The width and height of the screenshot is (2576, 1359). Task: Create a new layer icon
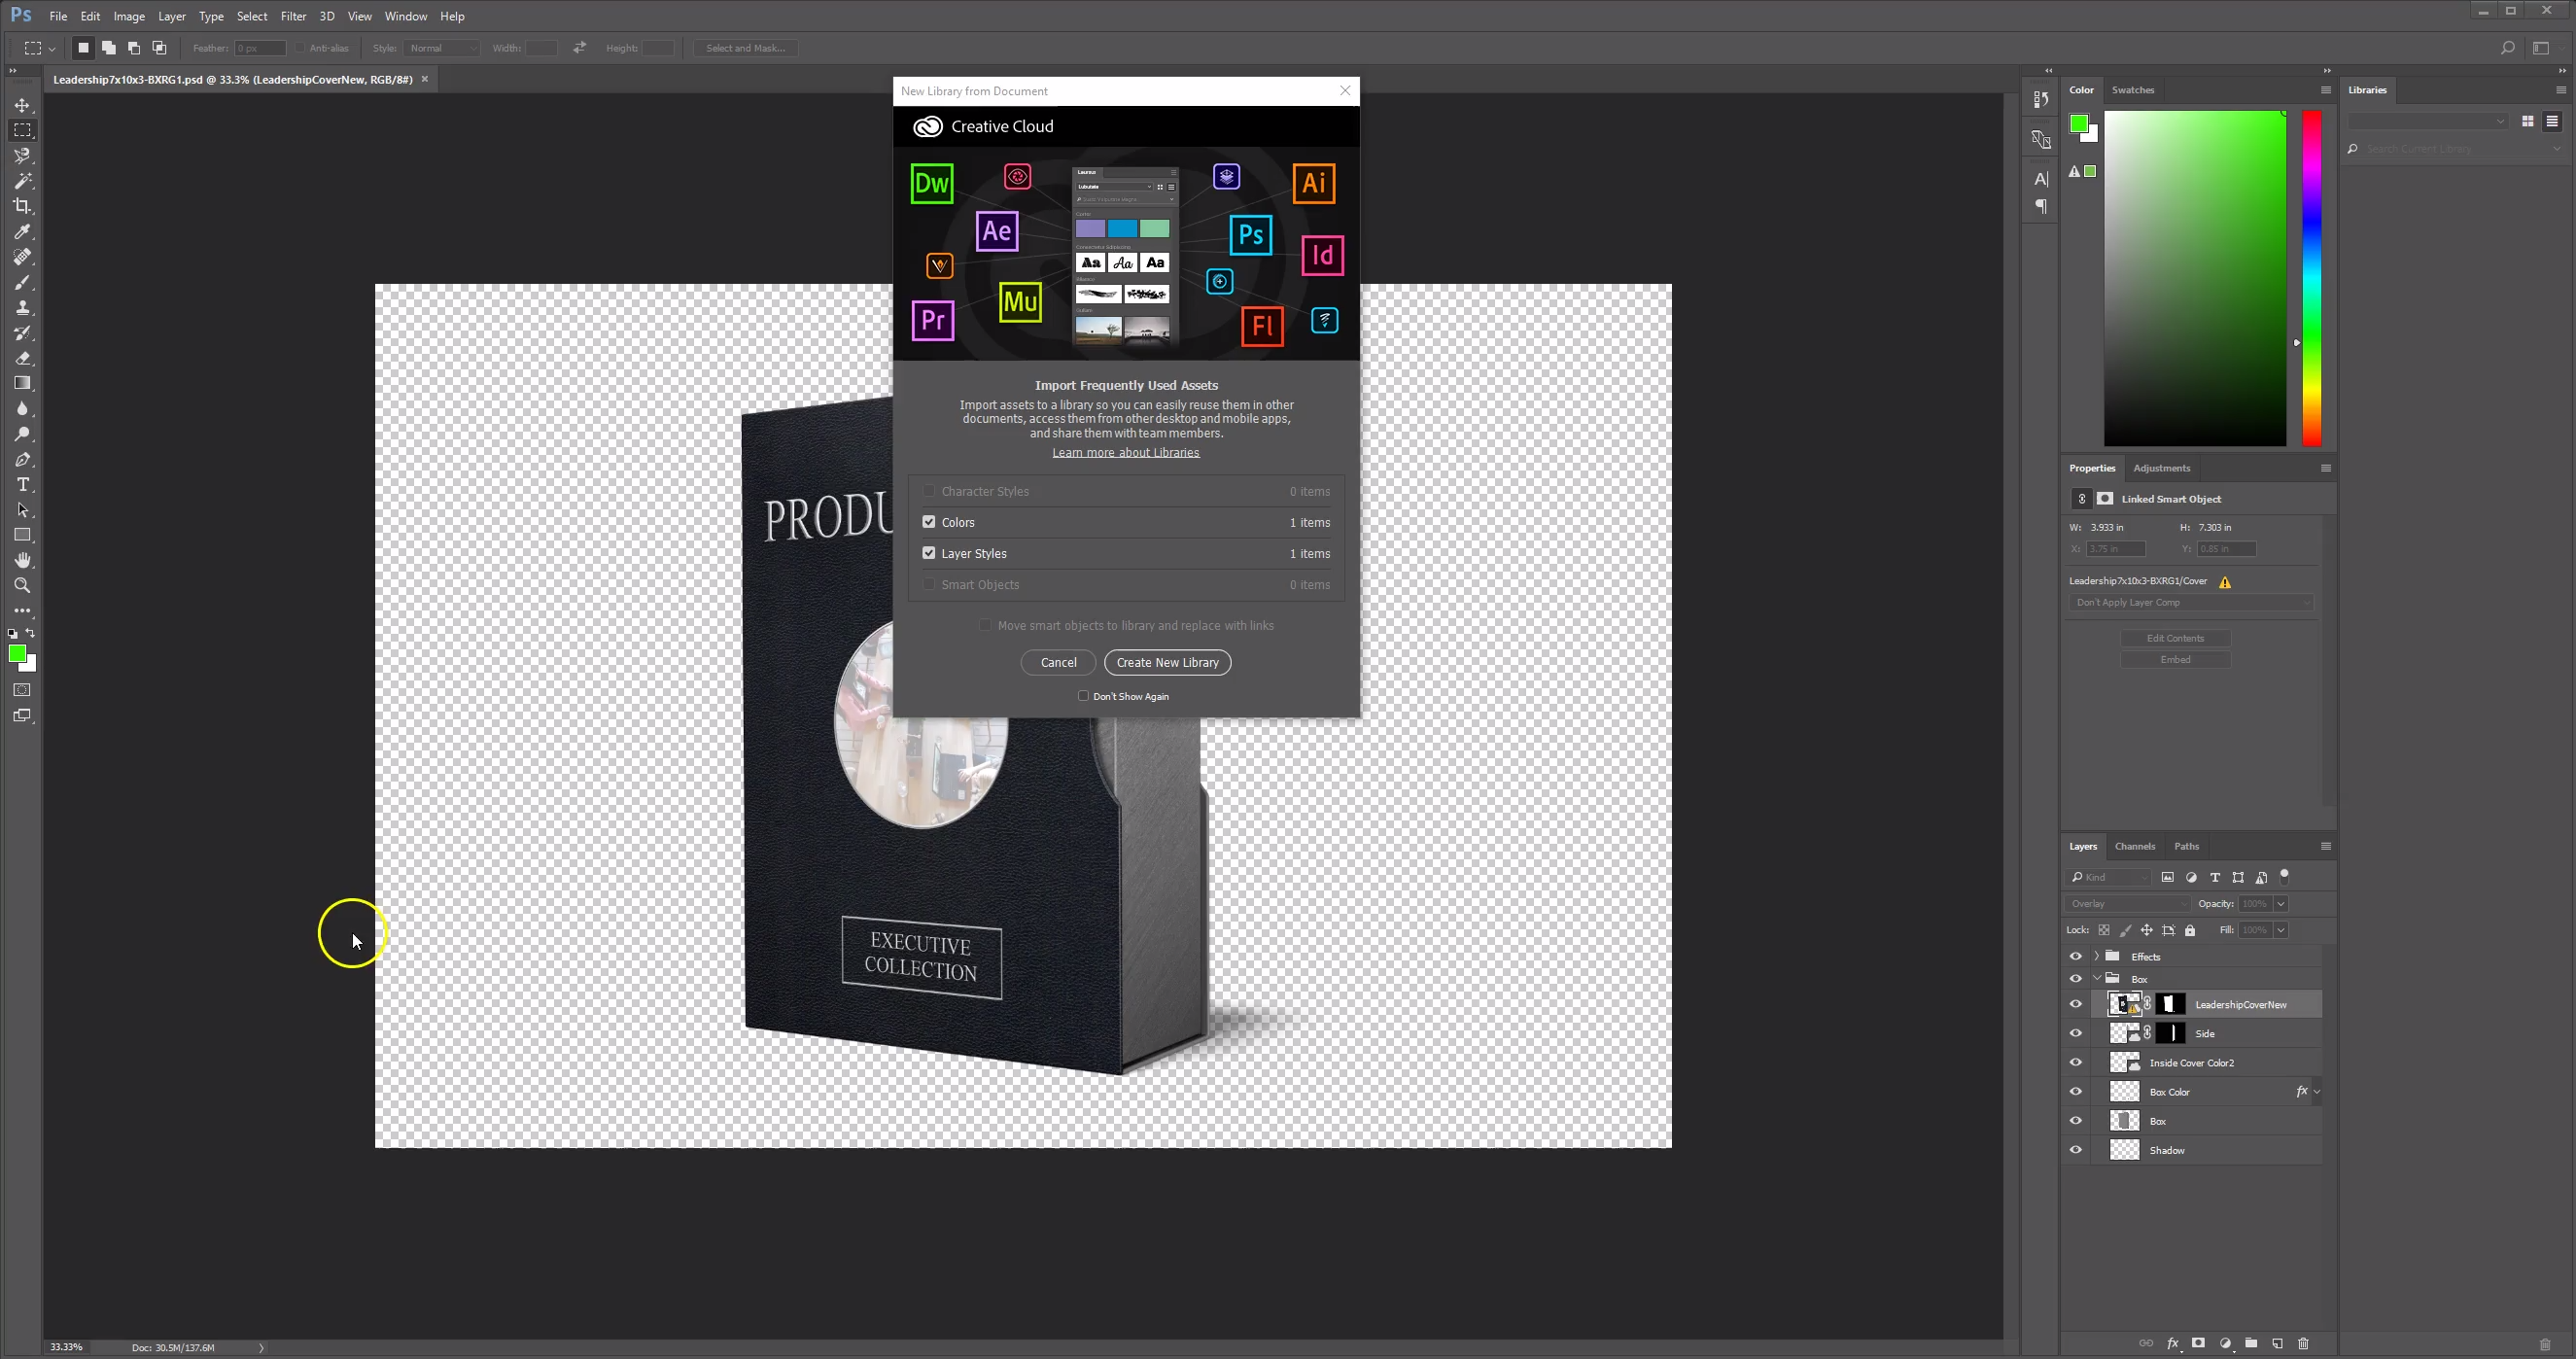2277,1343
